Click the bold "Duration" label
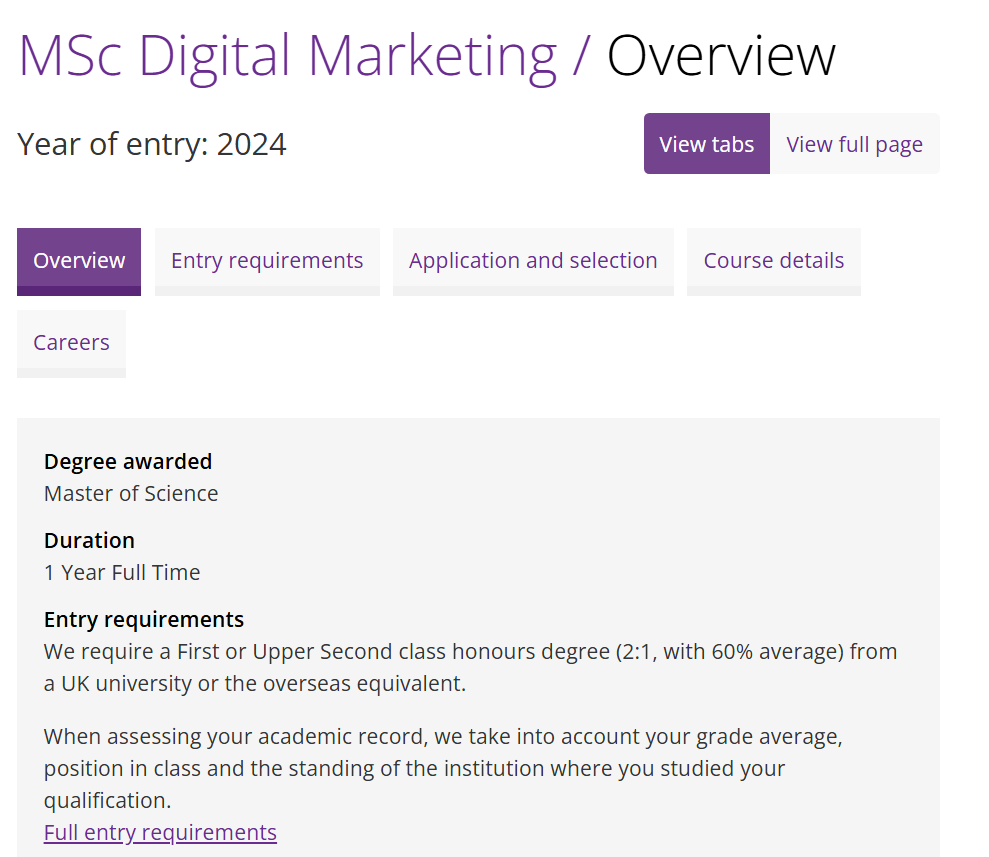Screen dimensions: 989x857 (89, 541)
